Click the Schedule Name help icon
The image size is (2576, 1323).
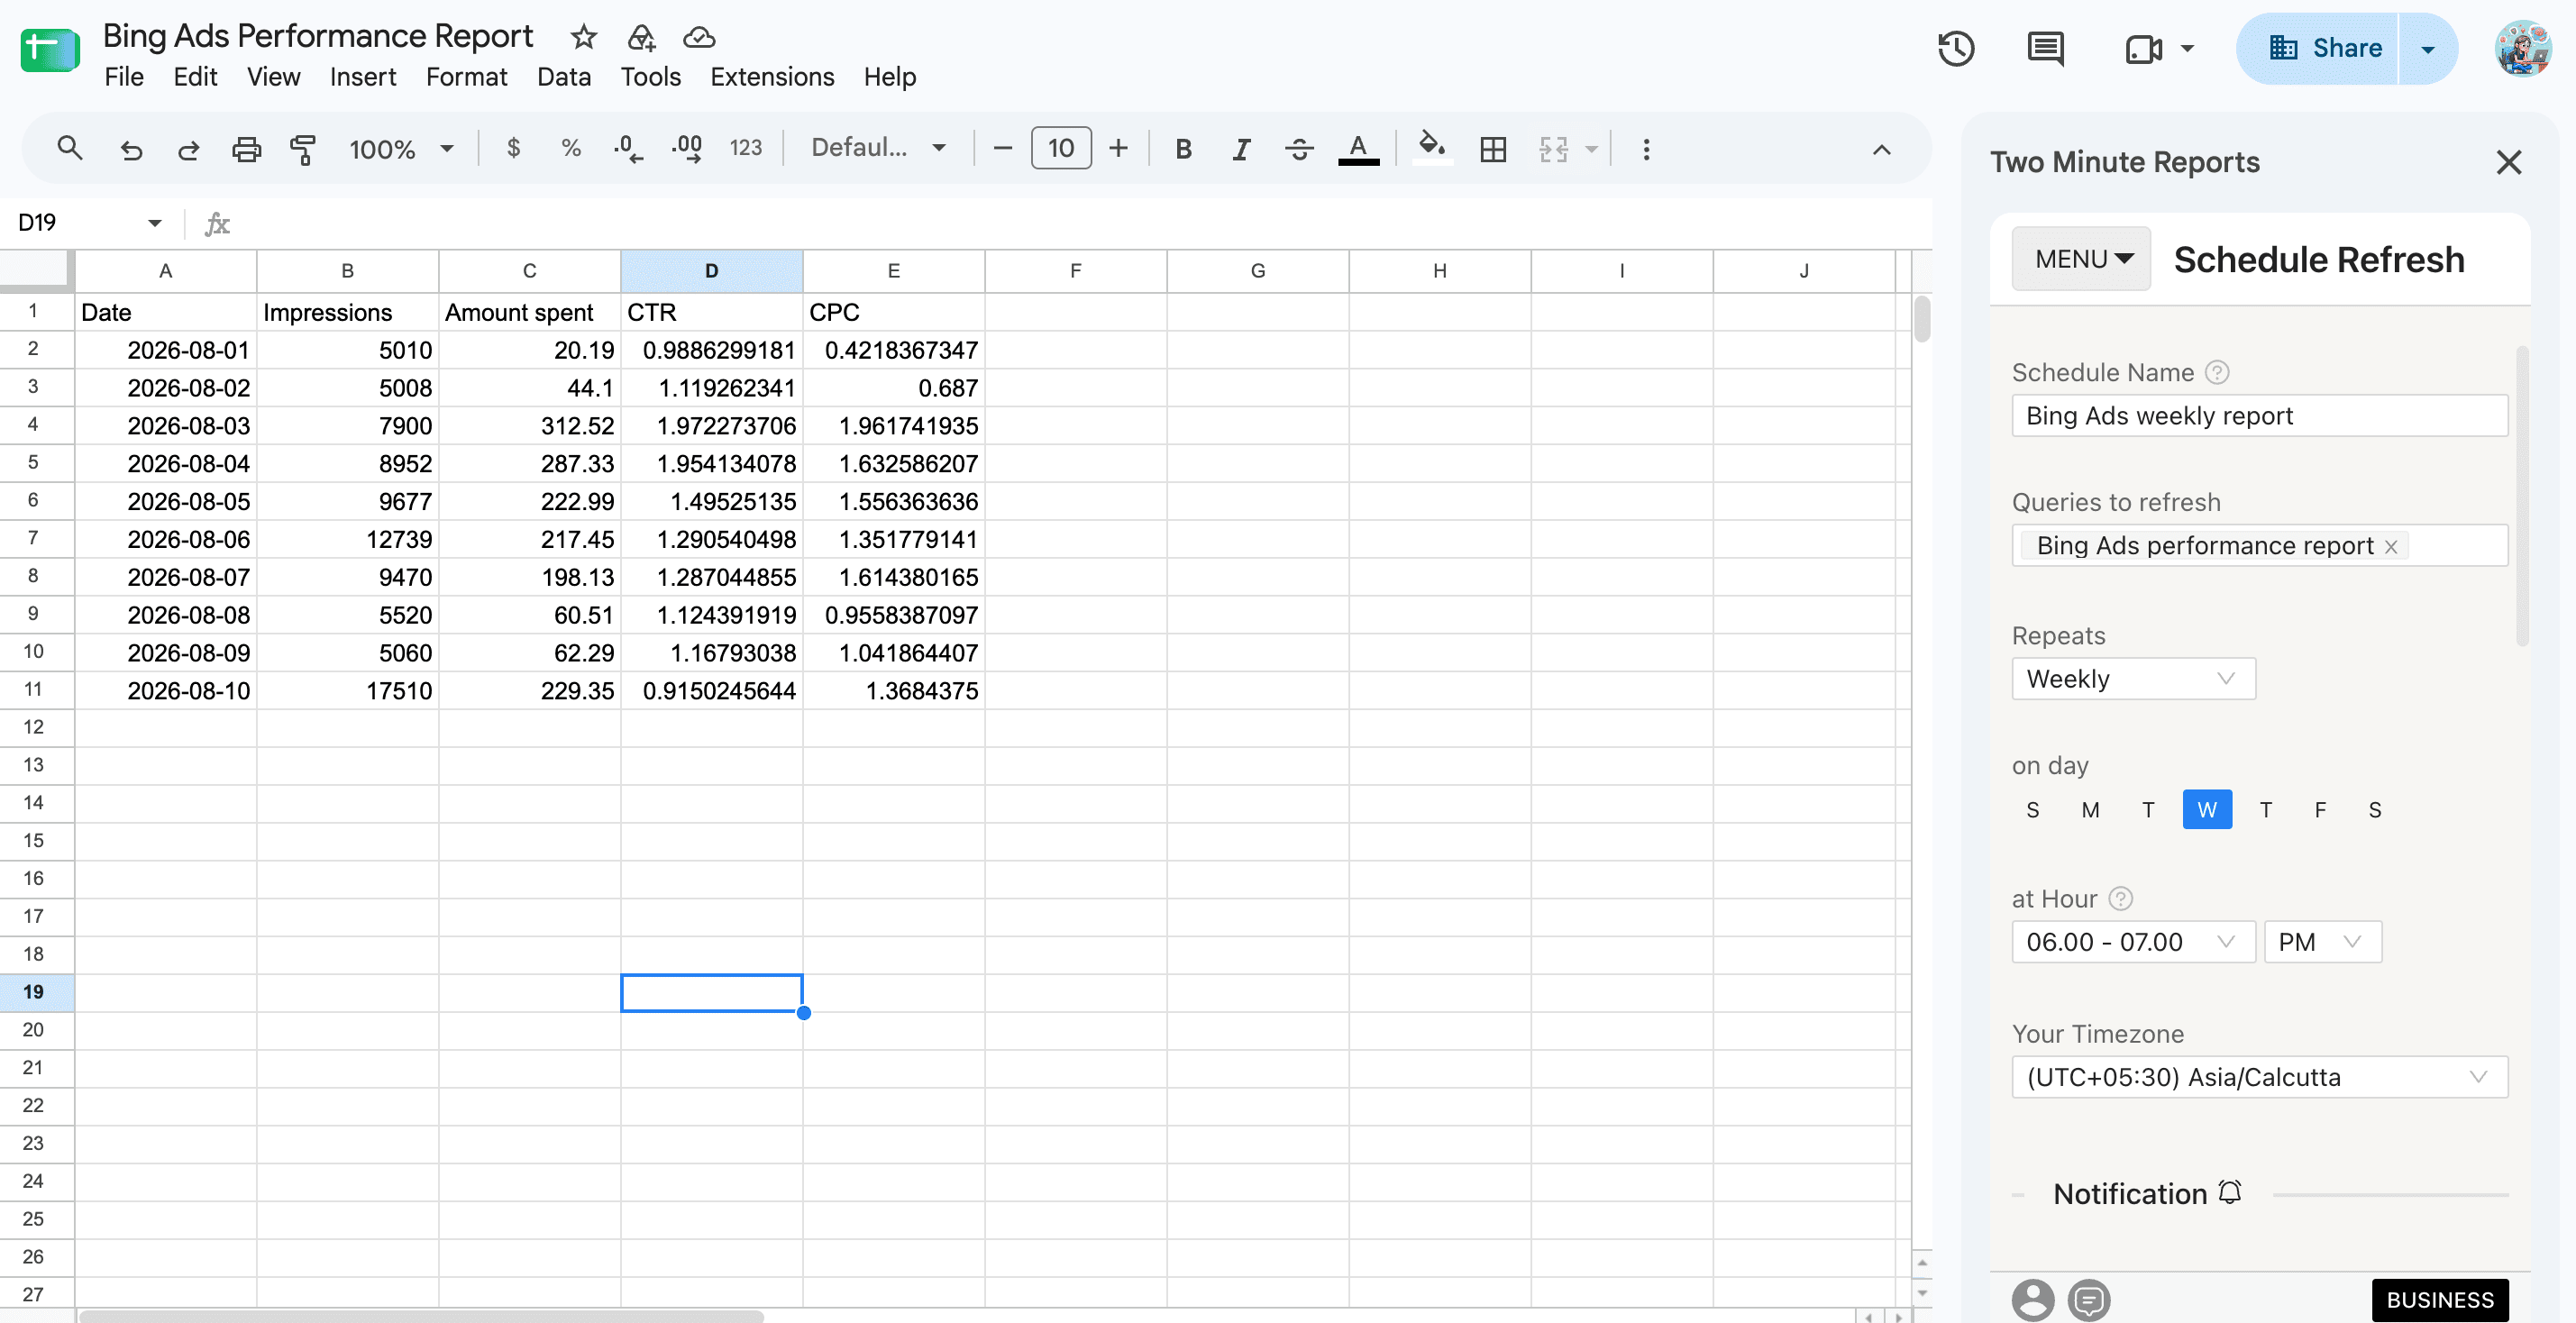[x=2217, y=372]
